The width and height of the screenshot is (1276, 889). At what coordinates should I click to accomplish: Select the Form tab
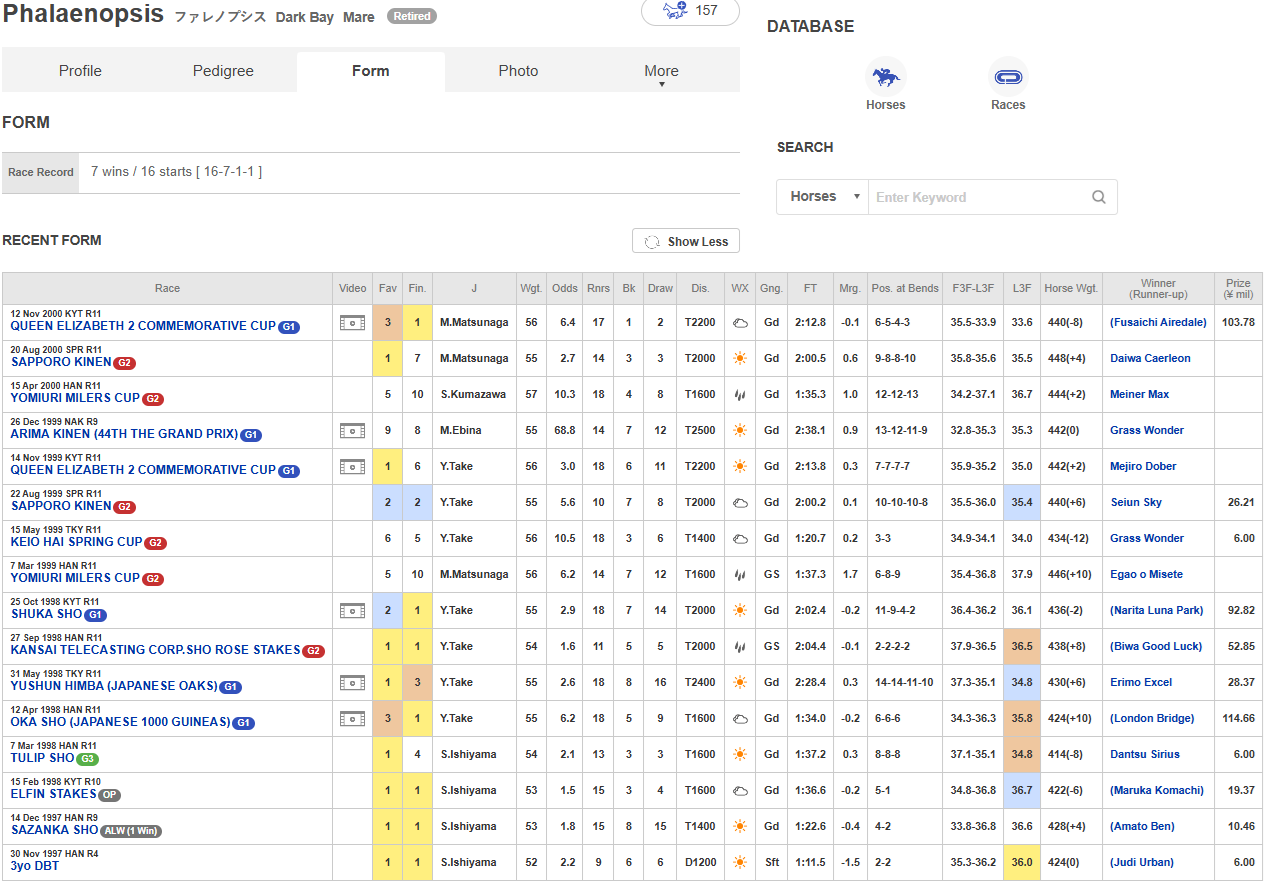[371, 71]
